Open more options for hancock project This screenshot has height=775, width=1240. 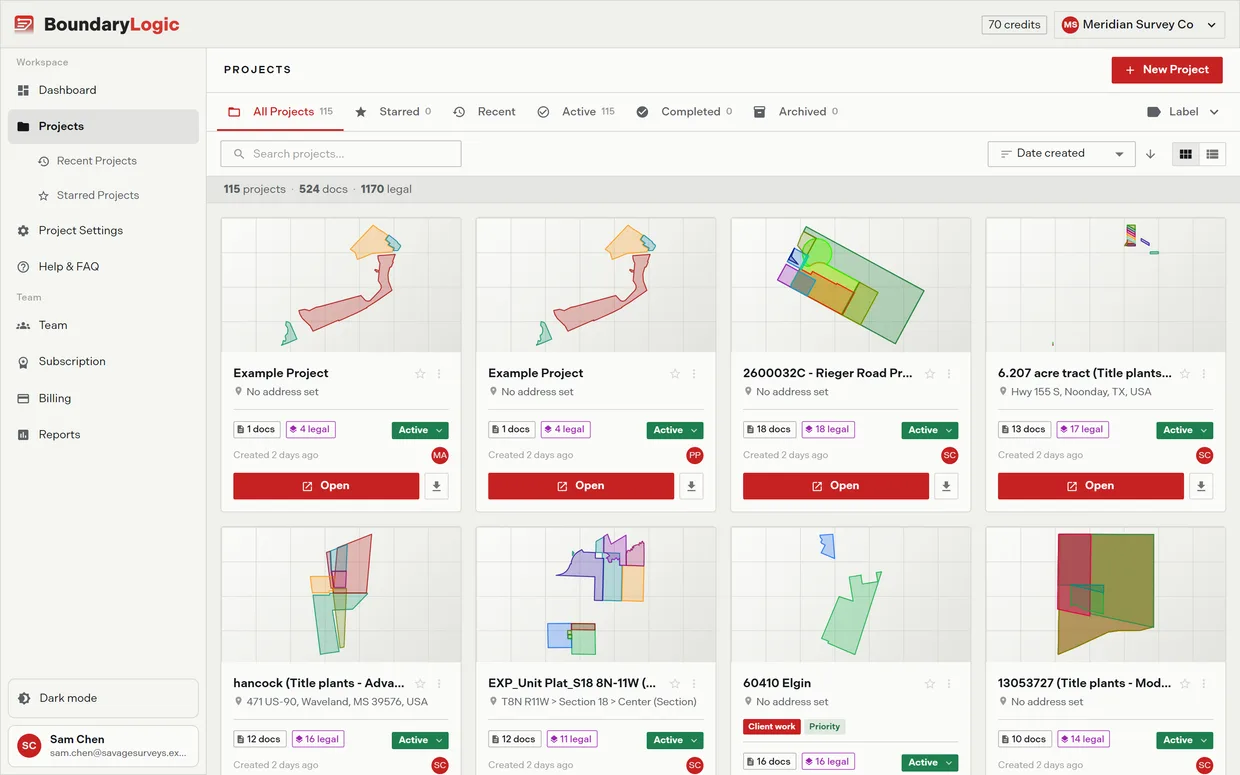point(439,684)
